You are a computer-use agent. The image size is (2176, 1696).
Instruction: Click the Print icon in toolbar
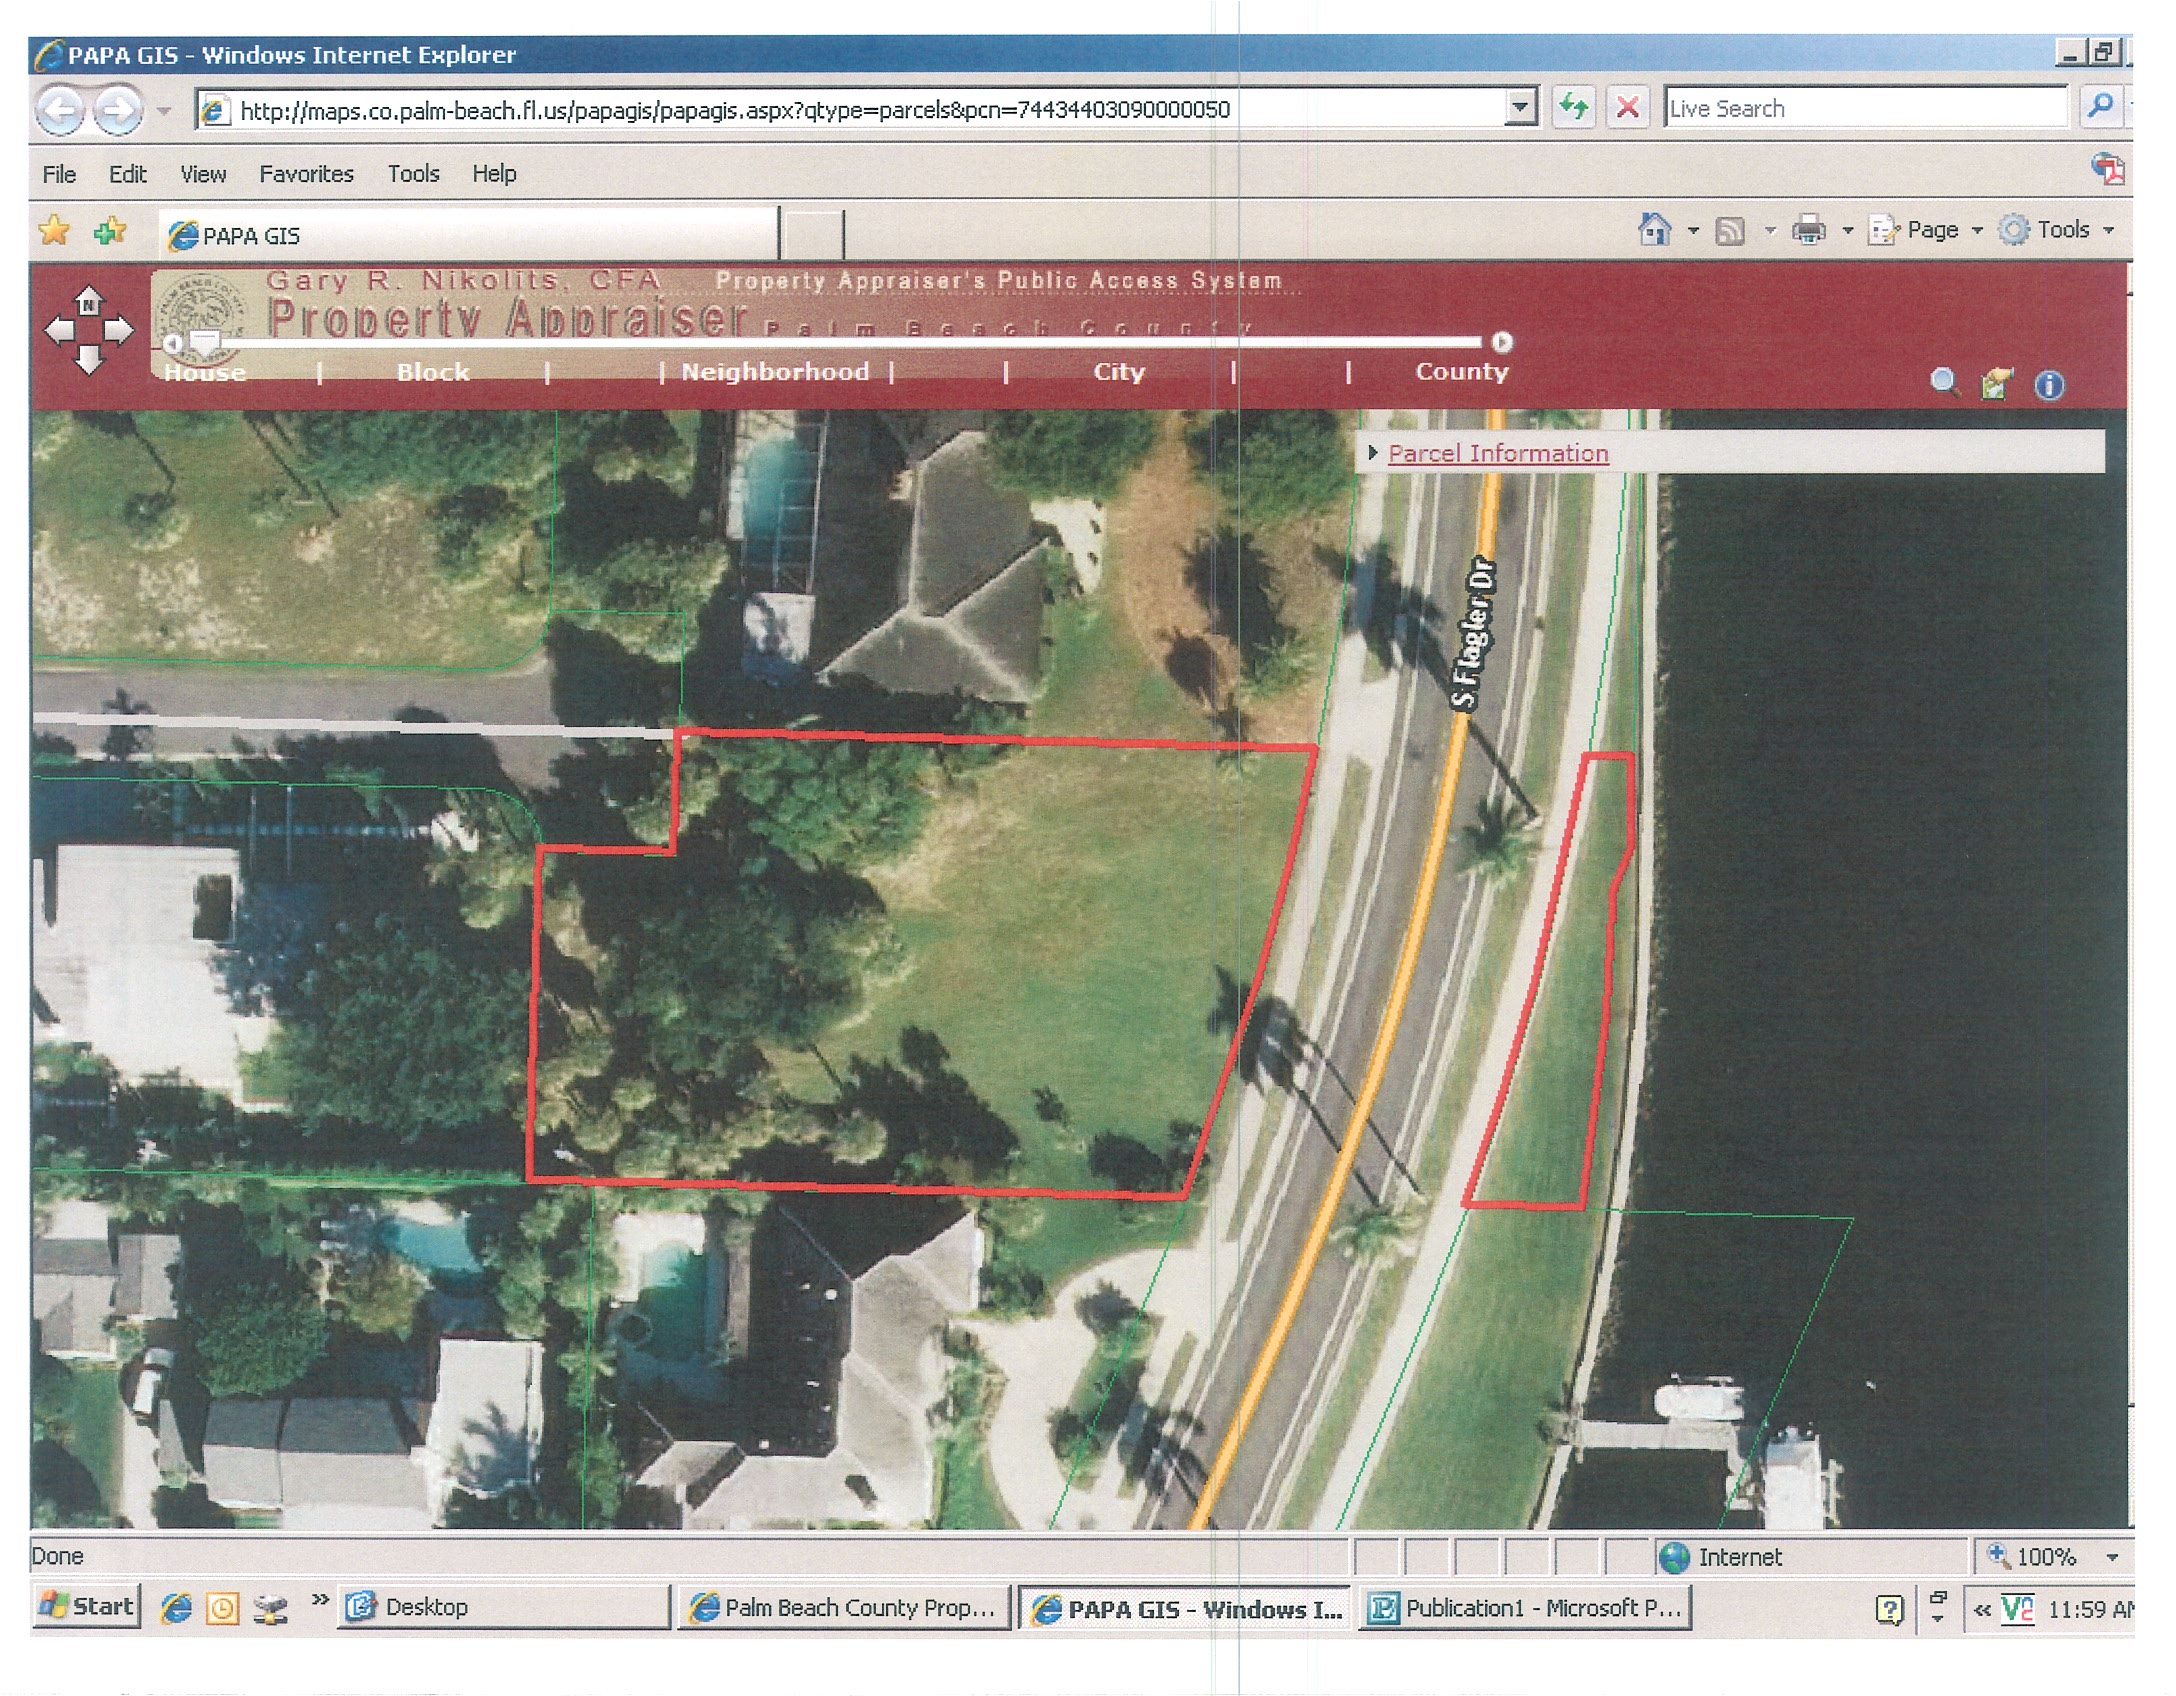pos(1808,231)
